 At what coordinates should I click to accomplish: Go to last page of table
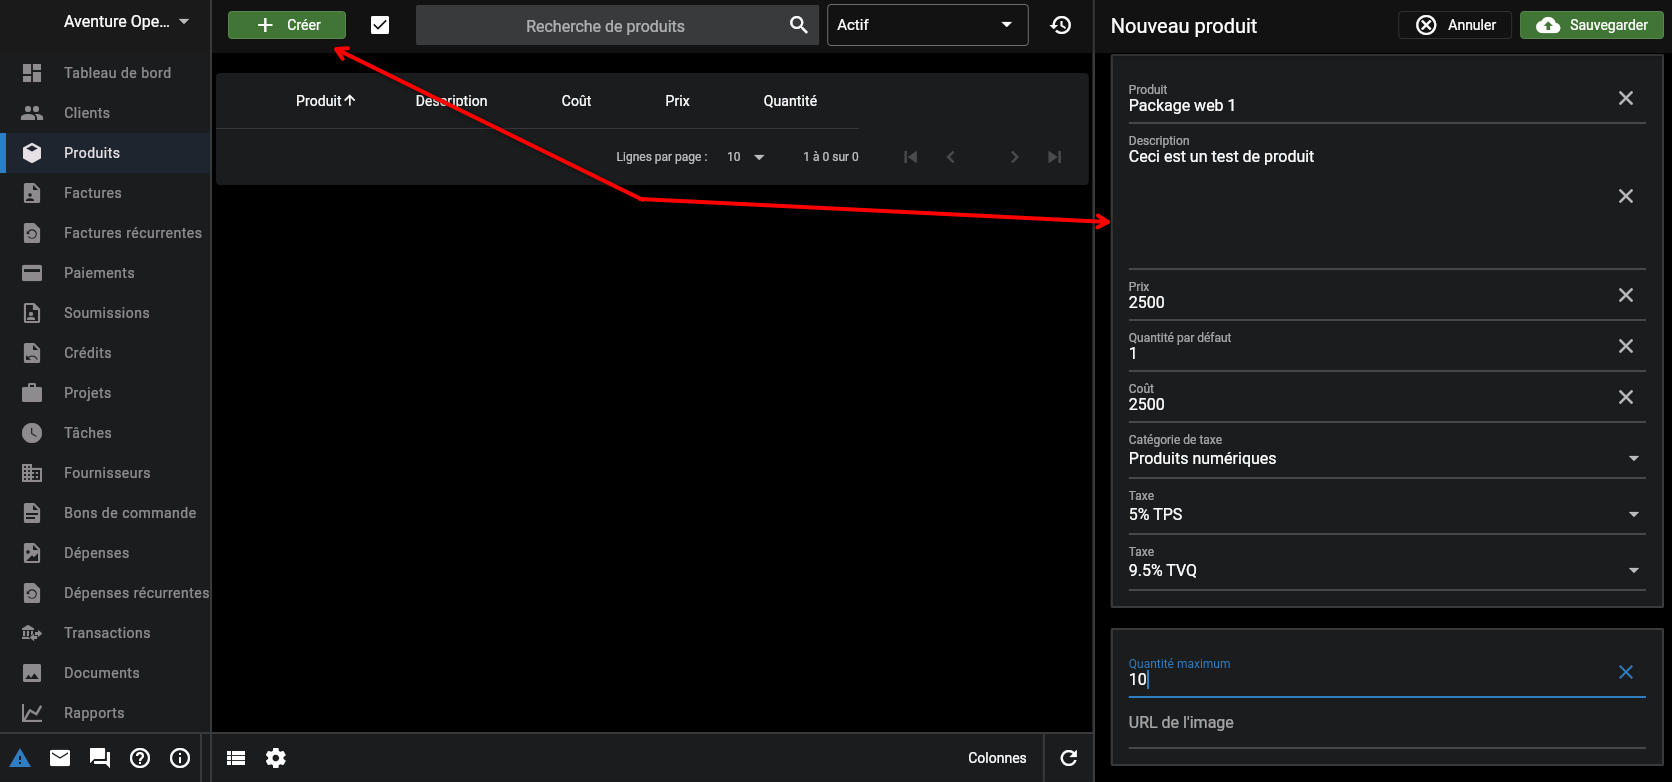click(1054, 157)
